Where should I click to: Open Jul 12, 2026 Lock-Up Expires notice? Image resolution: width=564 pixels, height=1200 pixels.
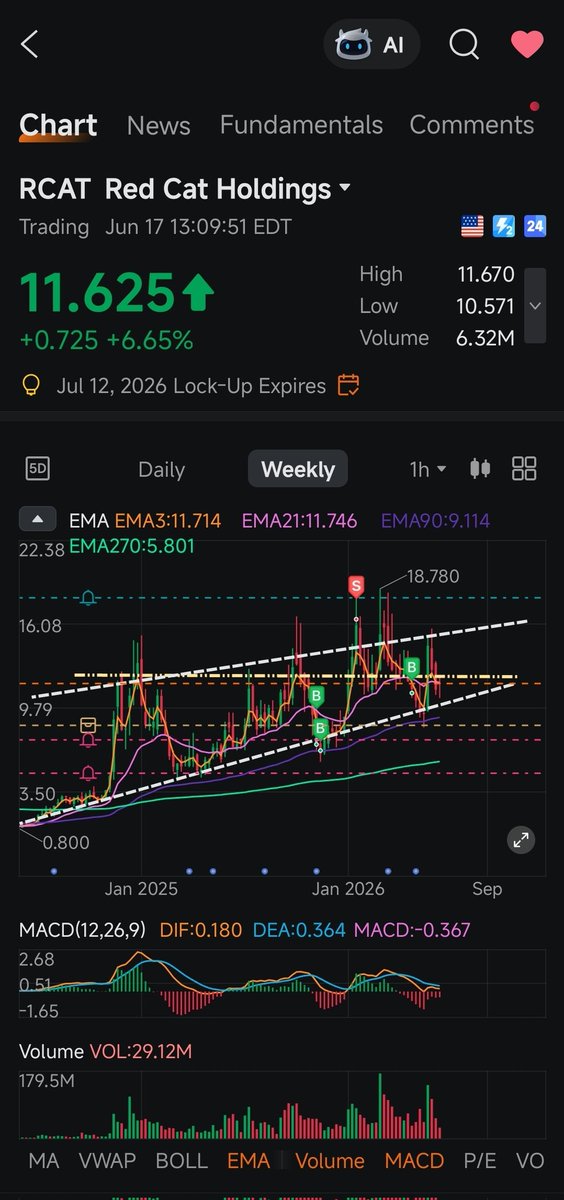pos(189,385)
